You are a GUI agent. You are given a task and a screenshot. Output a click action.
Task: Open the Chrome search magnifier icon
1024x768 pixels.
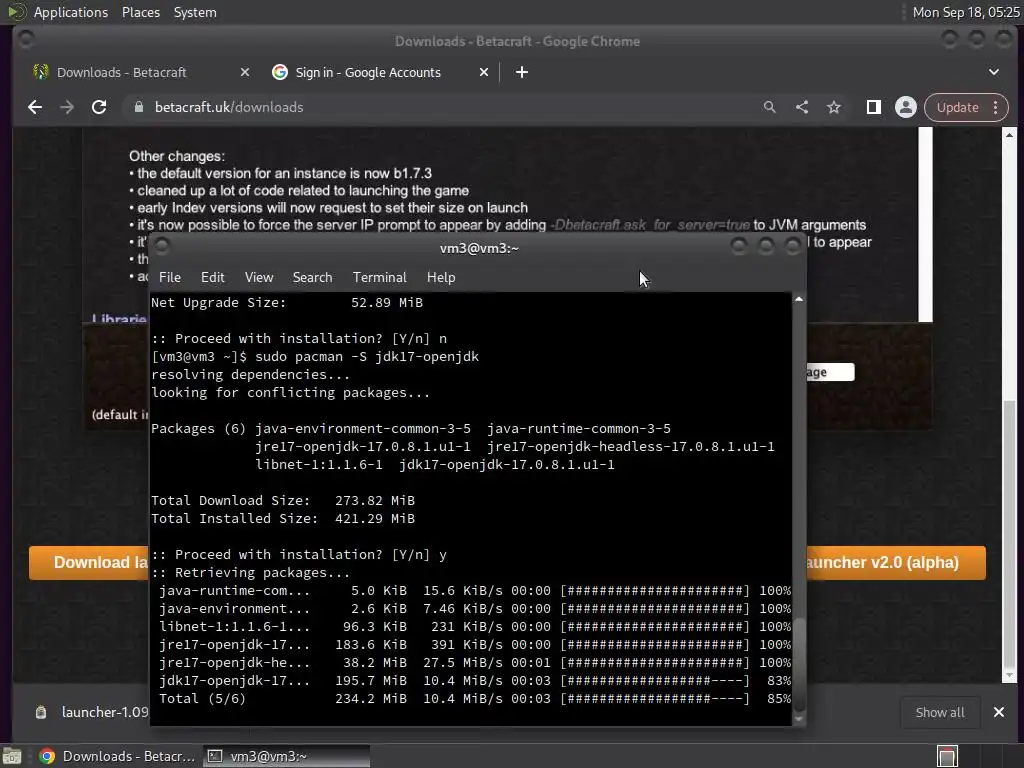pyautogui.click(x=770, y=107)
